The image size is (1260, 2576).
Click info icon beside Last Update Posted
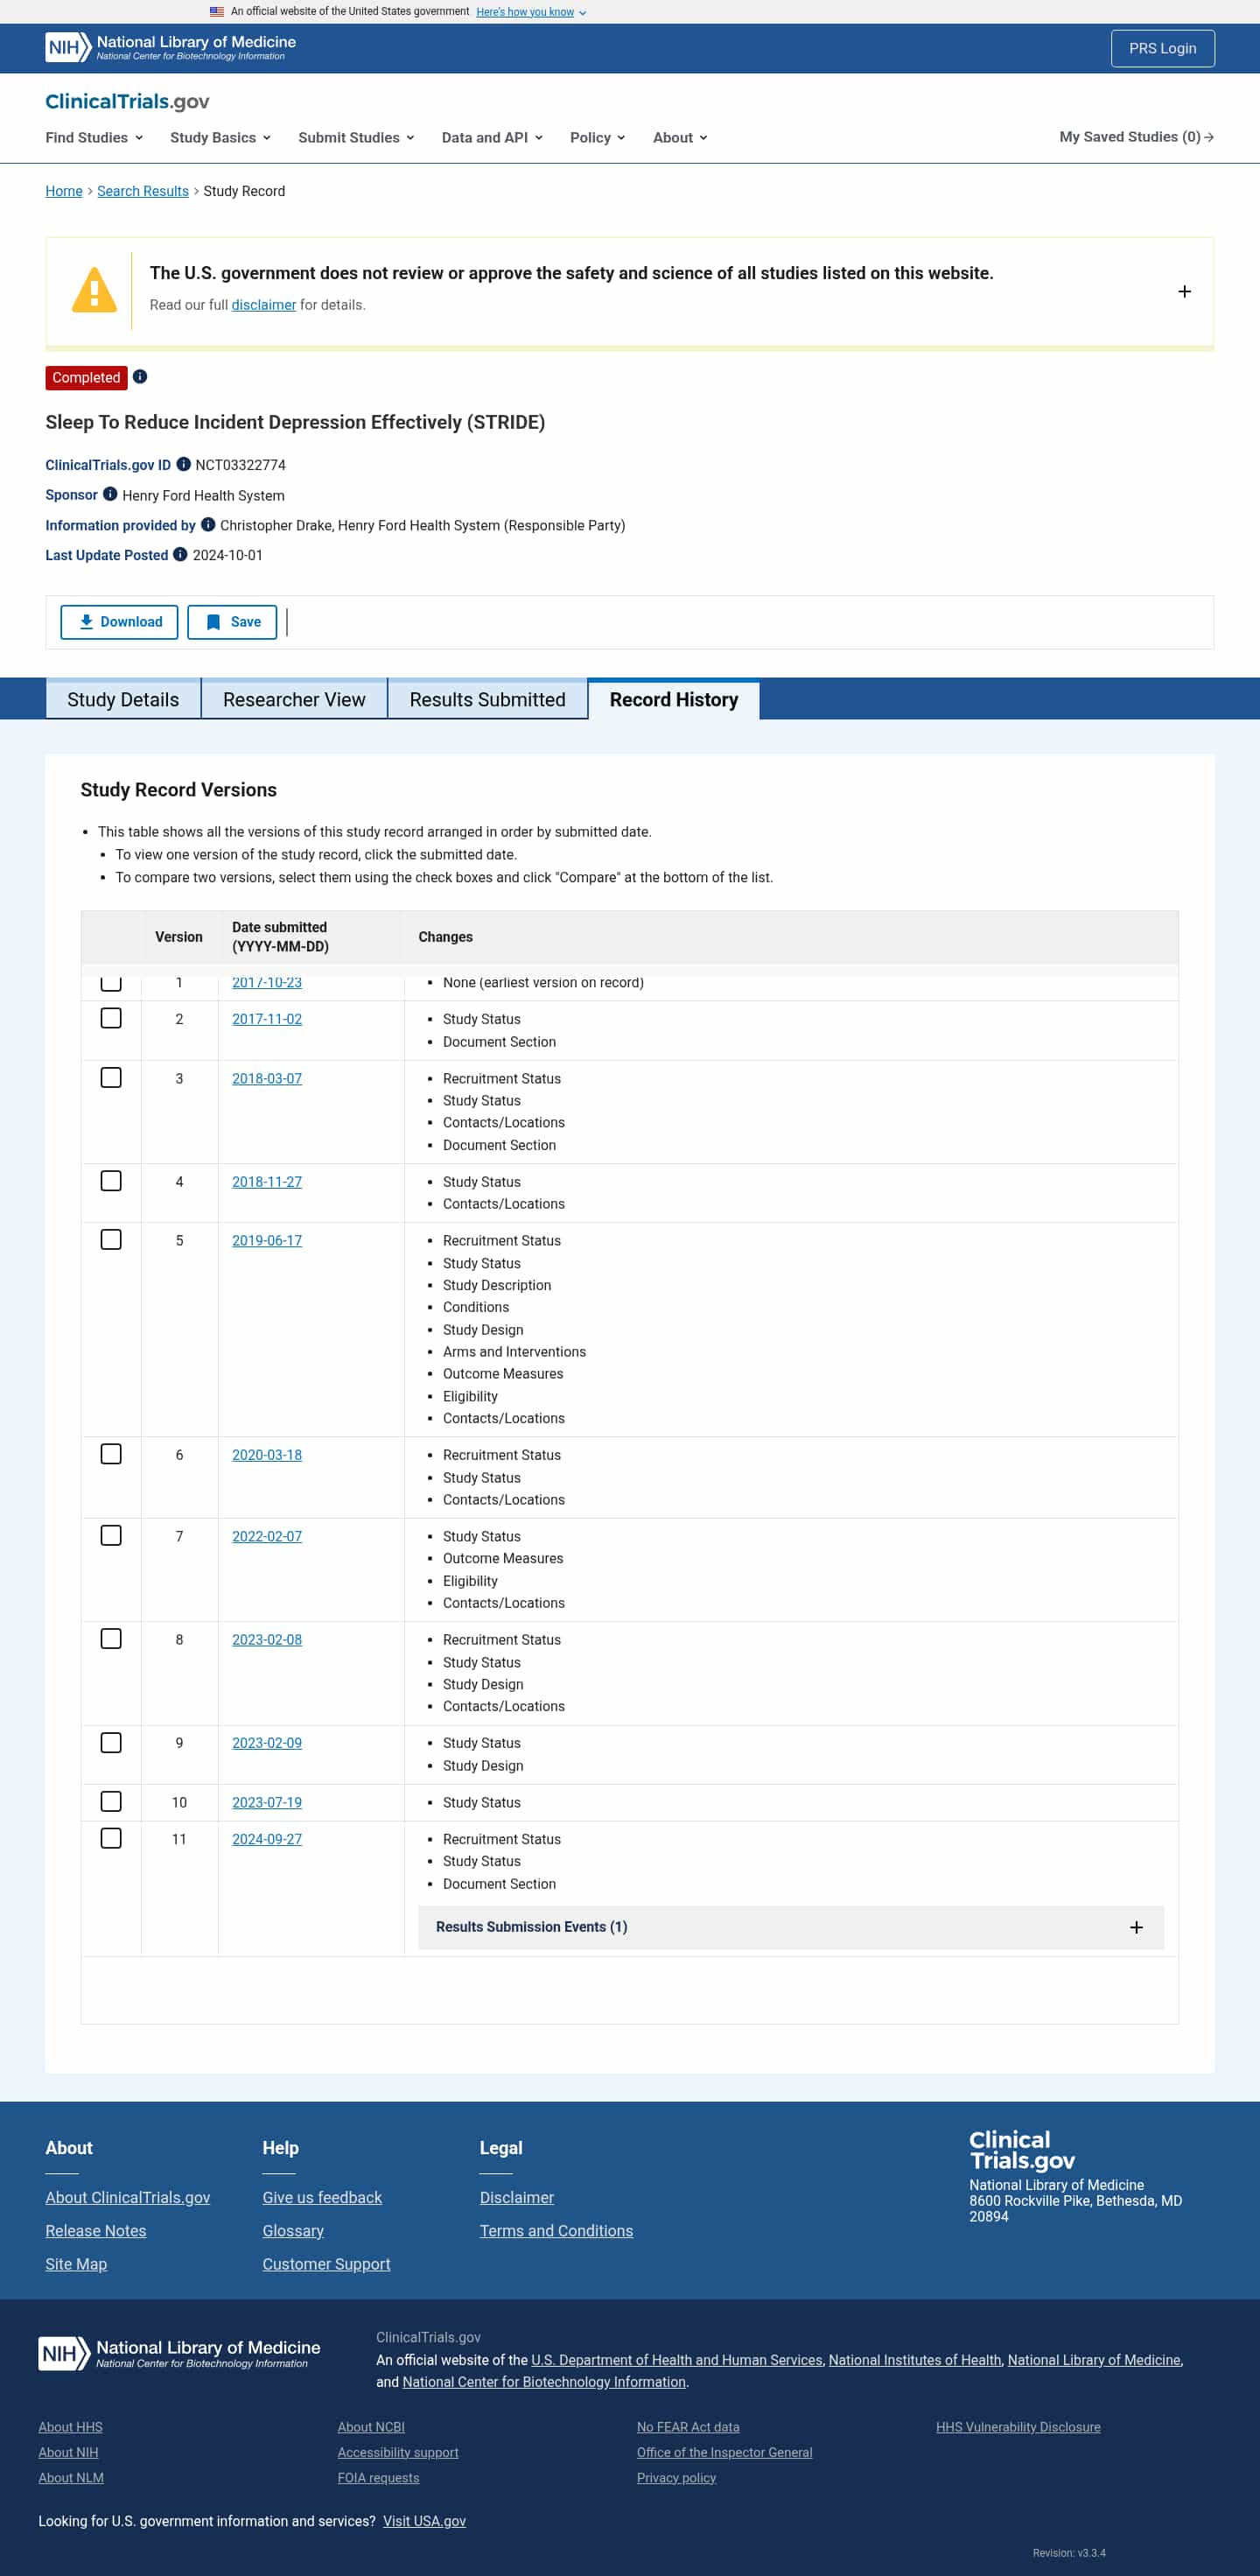[x=180, y=554]
